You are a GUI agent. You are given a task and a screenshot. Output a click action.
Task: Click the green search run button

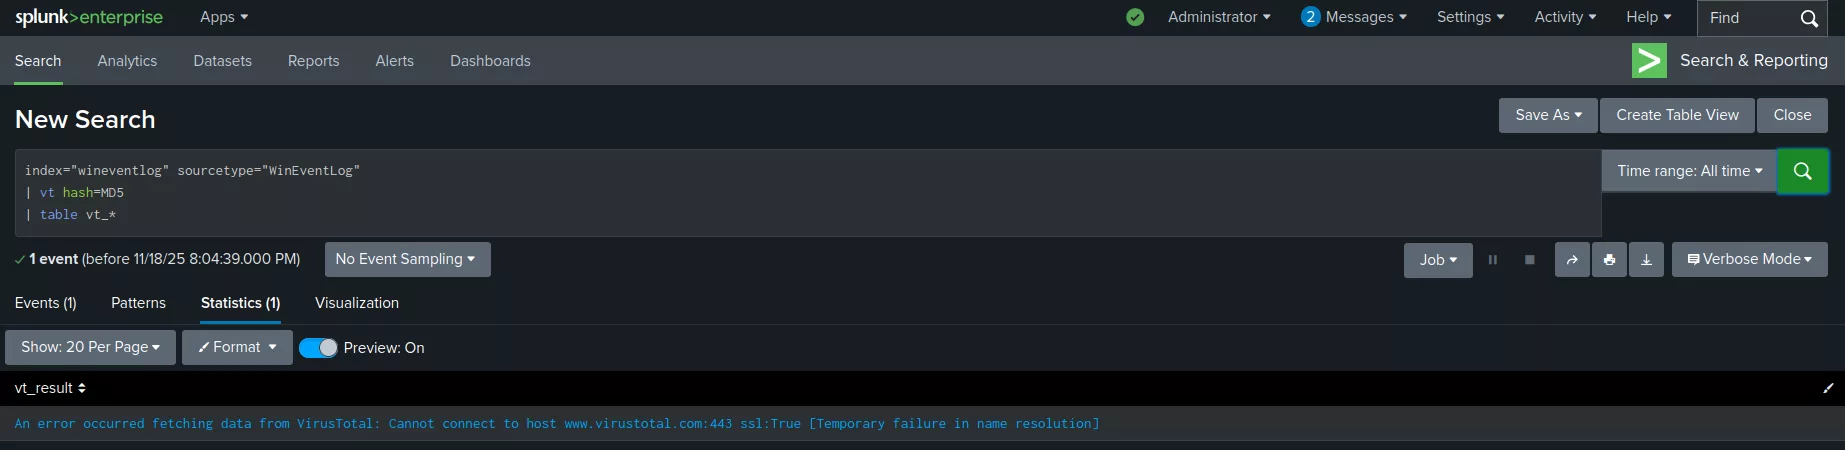pyautogui.click(x=1802, y=171)
